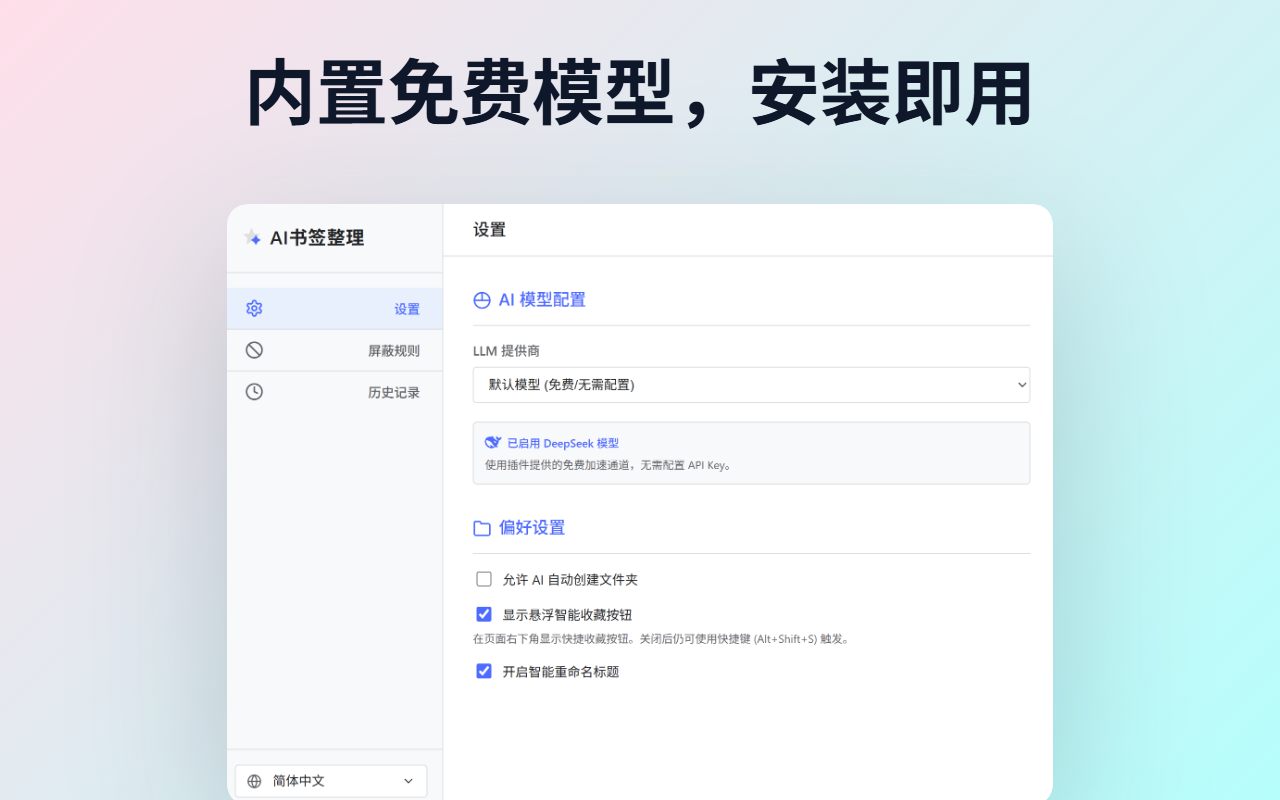Click the globe icon next to 简体中文
1280x800 pixels.
click(x=254, y=780)
